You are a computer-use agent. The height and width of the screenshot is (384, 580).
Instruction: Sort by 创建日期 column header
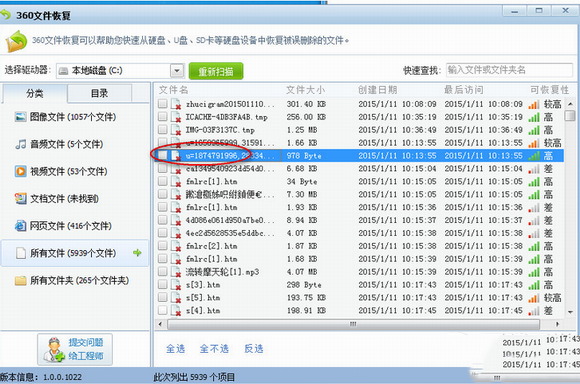pos(377,90)
